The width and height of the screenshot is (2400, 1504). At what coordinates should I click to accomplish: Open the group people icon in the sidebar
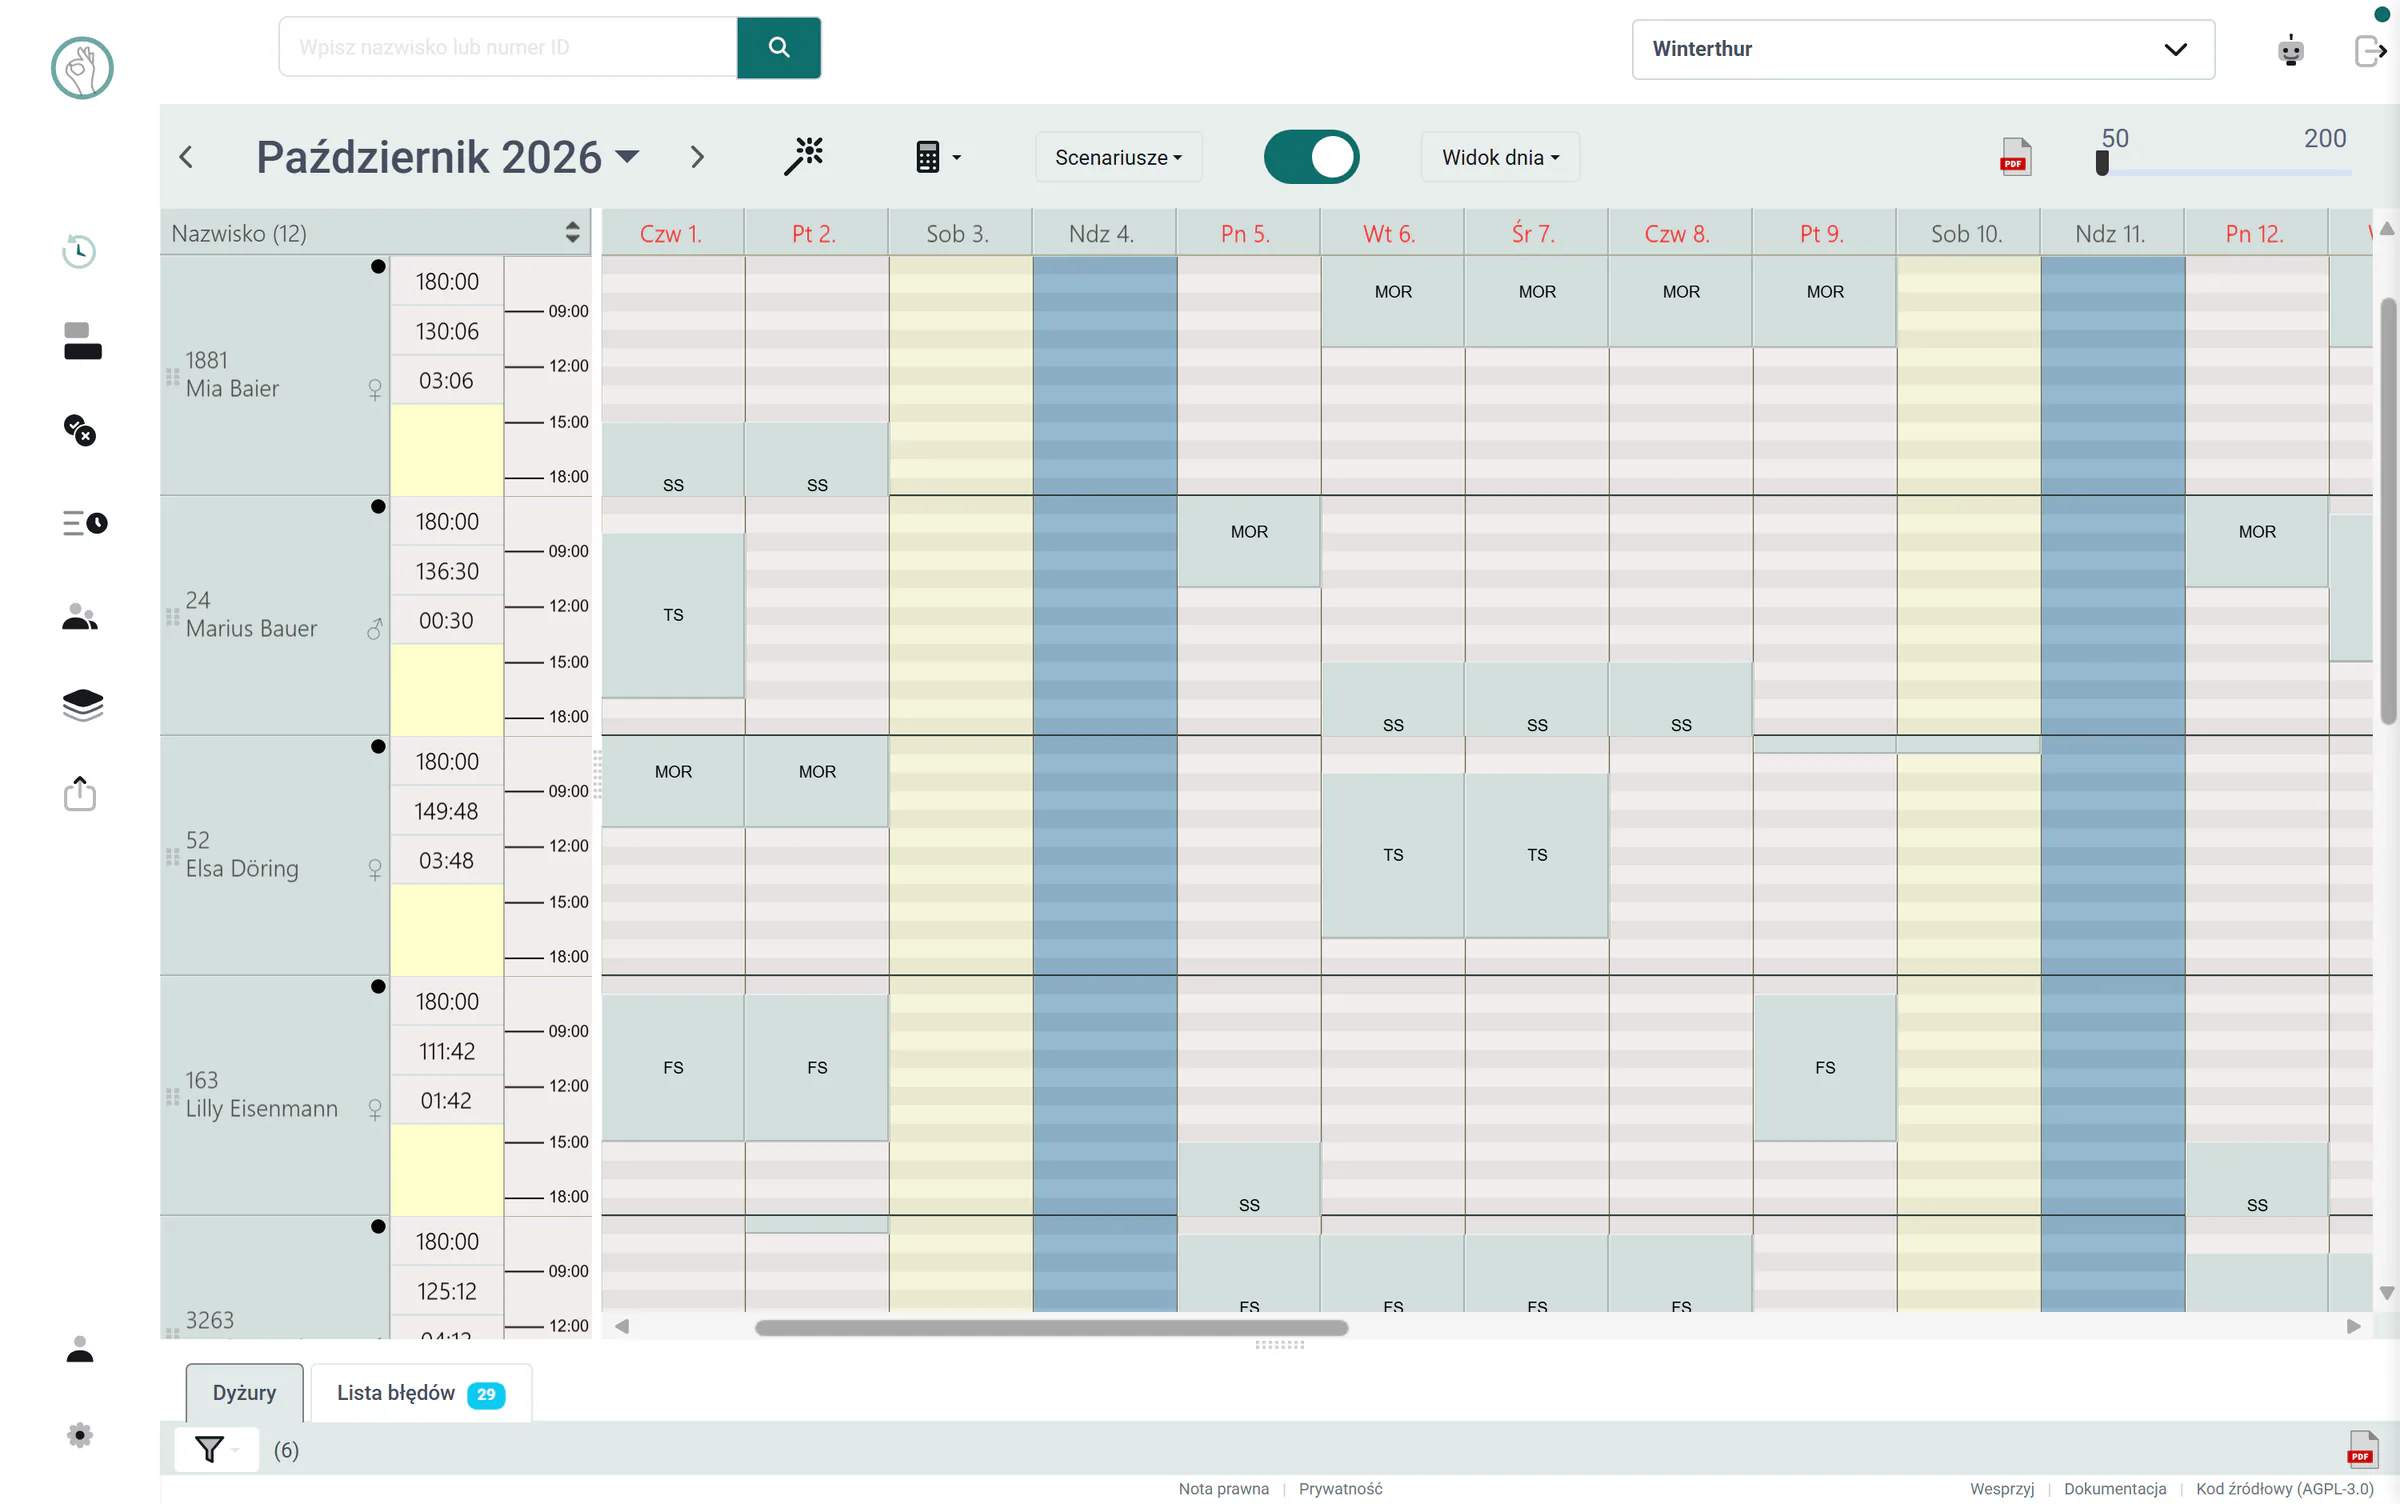tap(80, 617)
